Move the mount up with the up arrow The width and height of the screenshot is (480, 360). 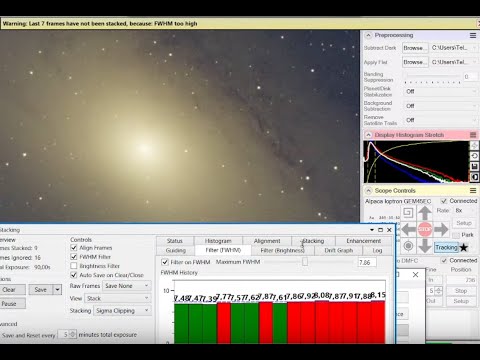point(425,213)
